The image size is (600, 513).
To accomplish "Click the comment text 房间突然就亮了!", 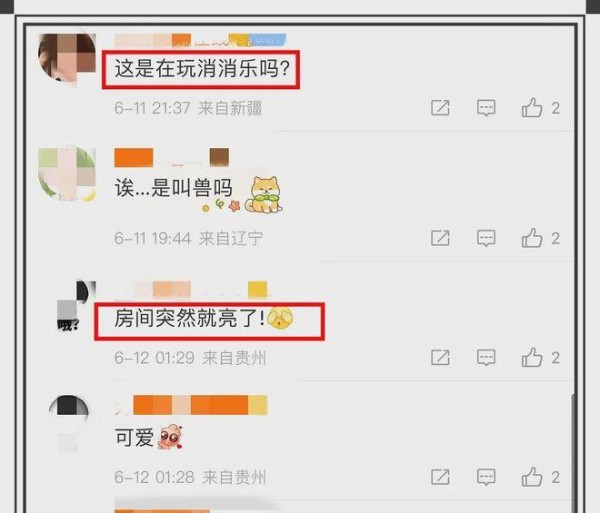I will 190,318.
